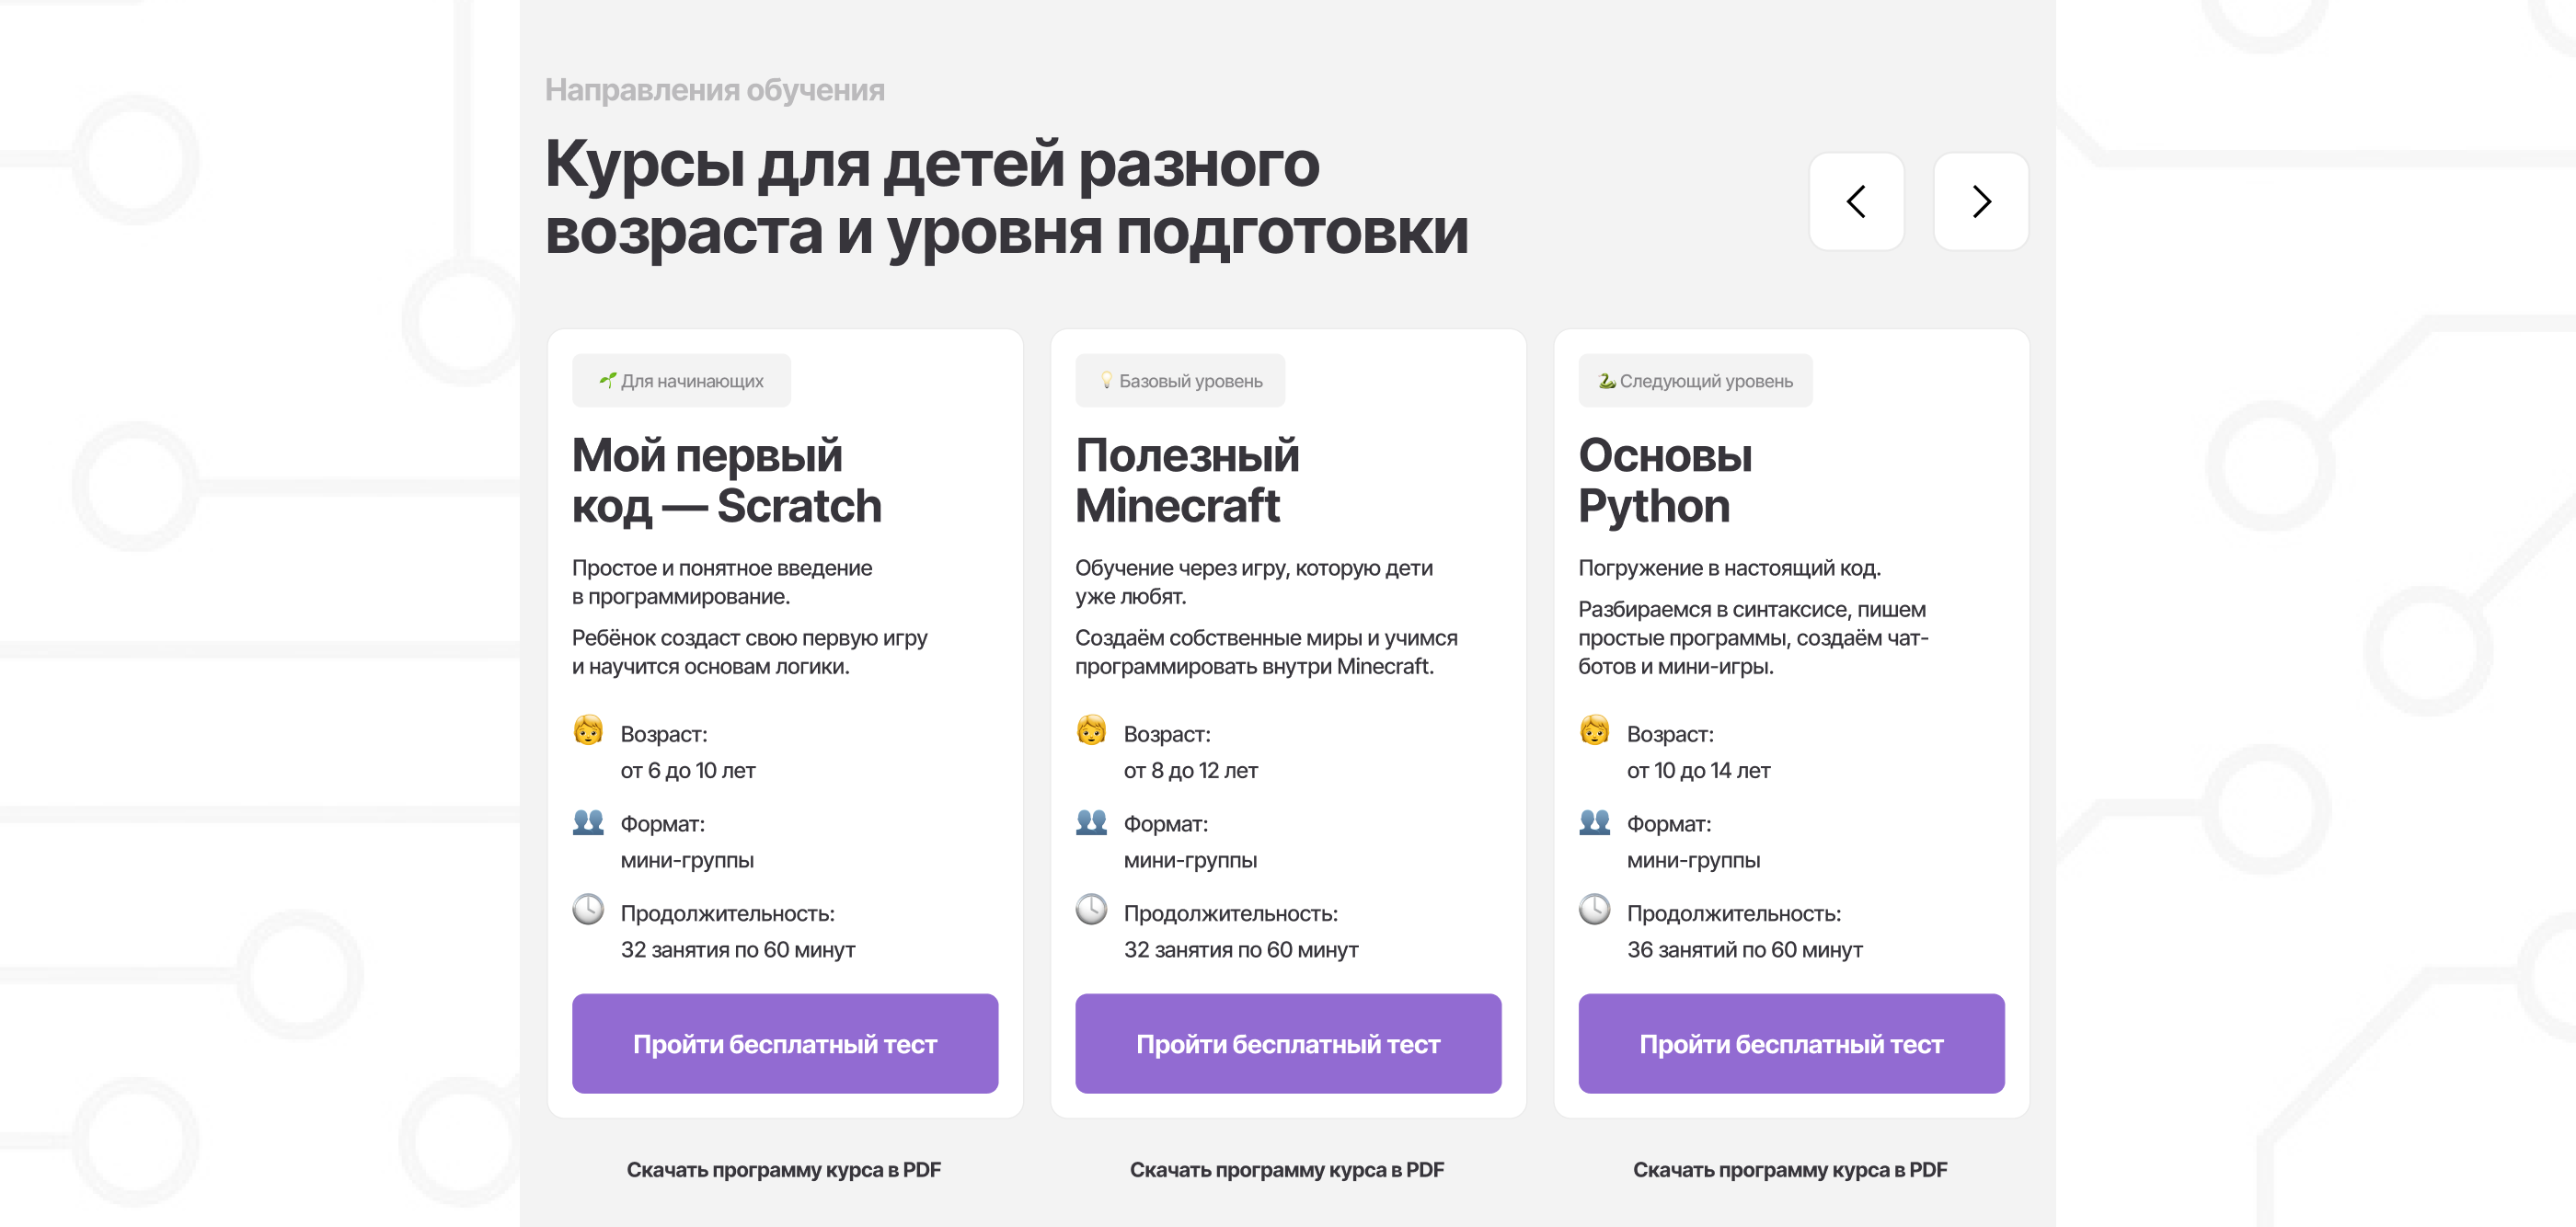This screenshot has width=2576, height=1227.
Task: Click the clock icon on the Scratch course card
Action: 590,911
